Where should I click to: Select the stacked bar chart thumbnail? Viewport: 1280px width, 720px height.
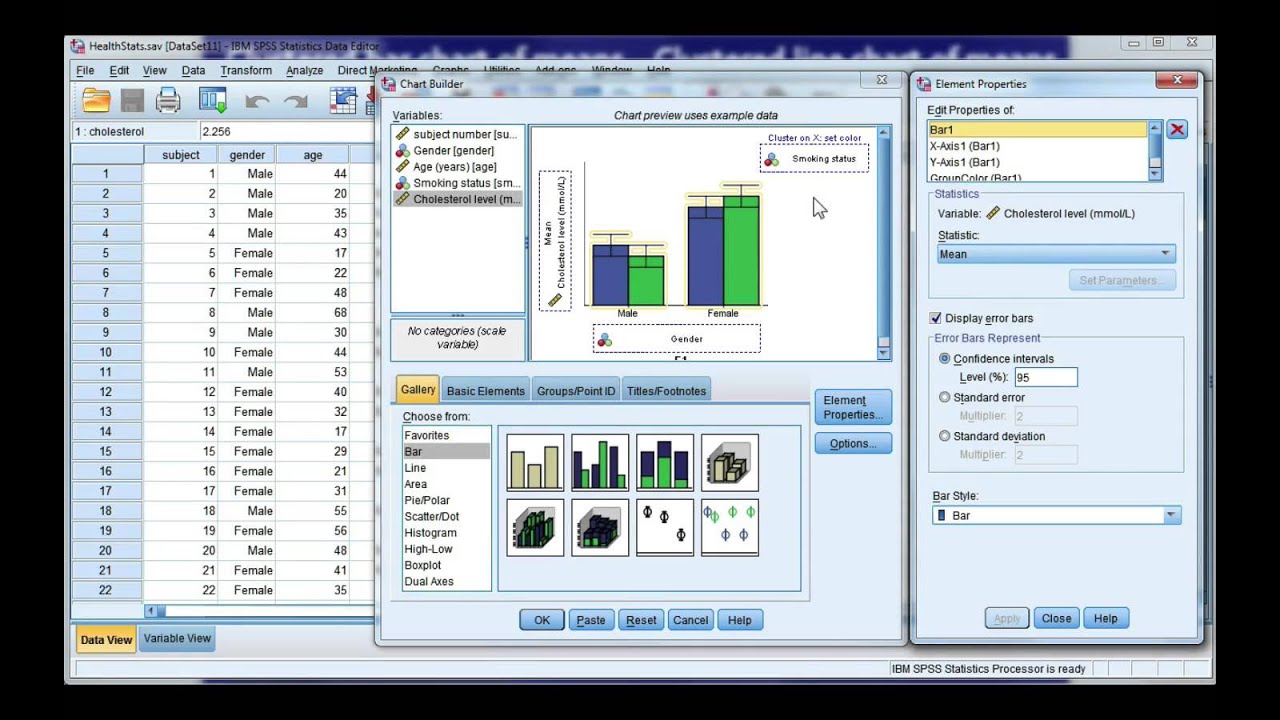pos(665,463)
